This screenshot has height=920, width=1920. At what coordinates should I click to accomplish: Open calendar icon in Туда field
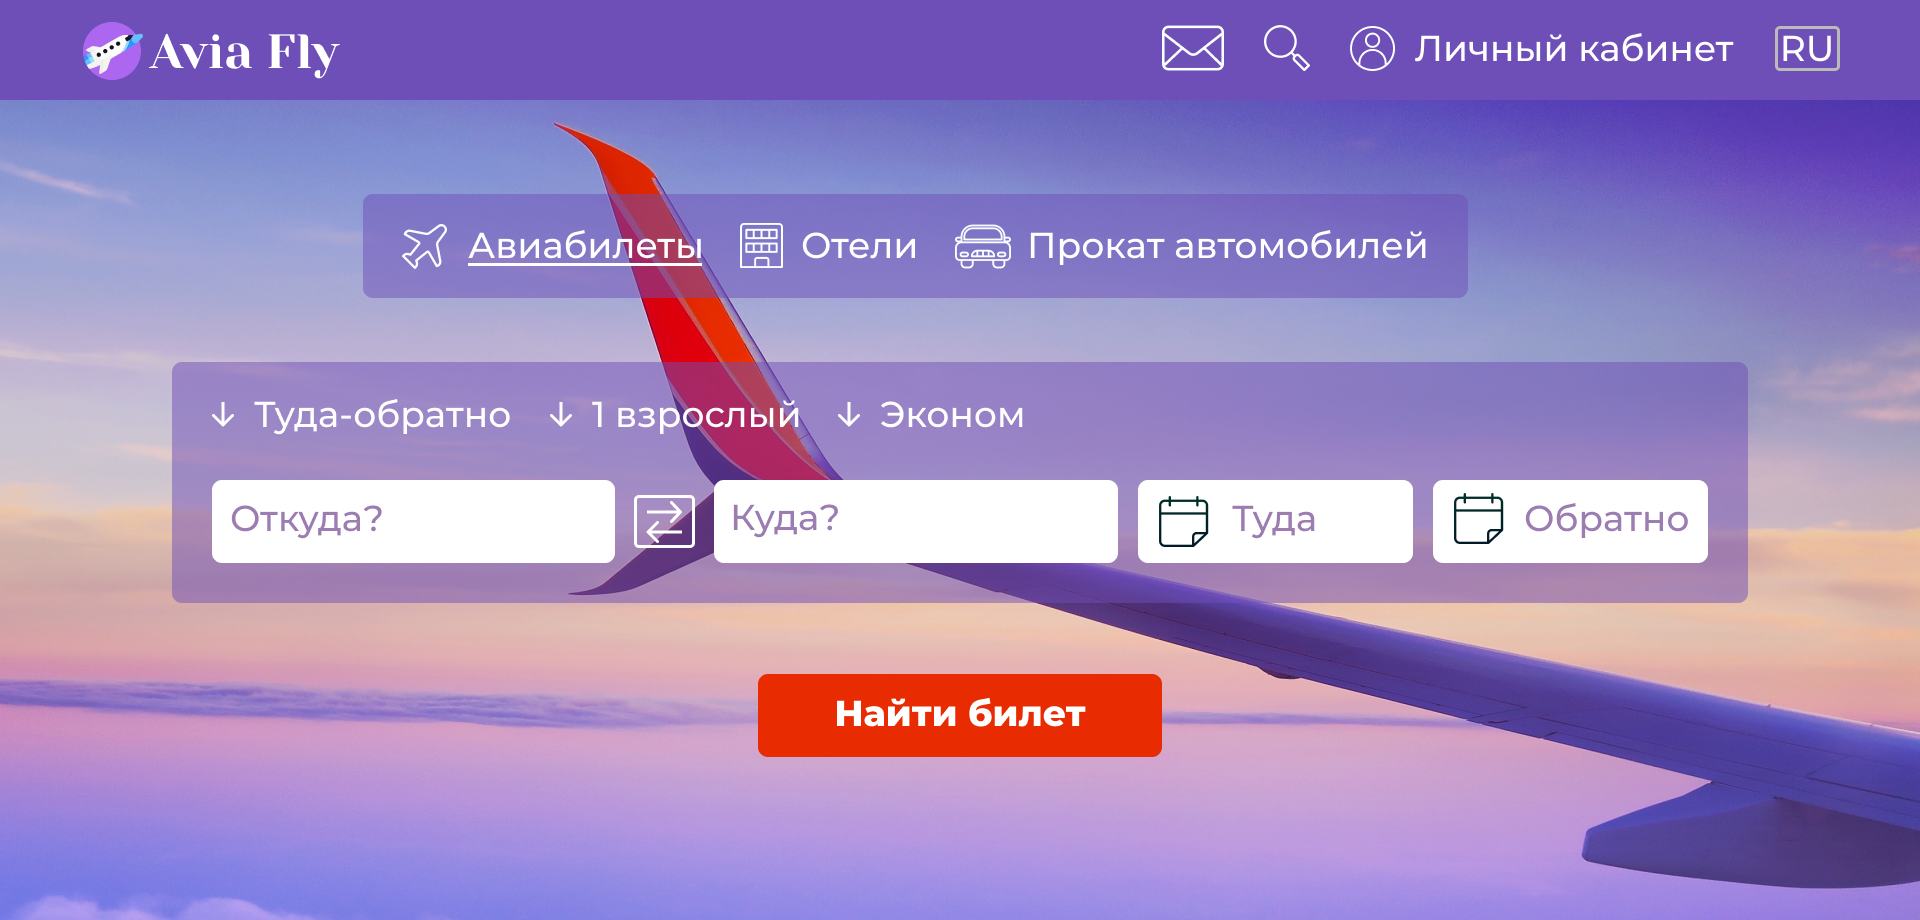click(x=1183, y=521)
